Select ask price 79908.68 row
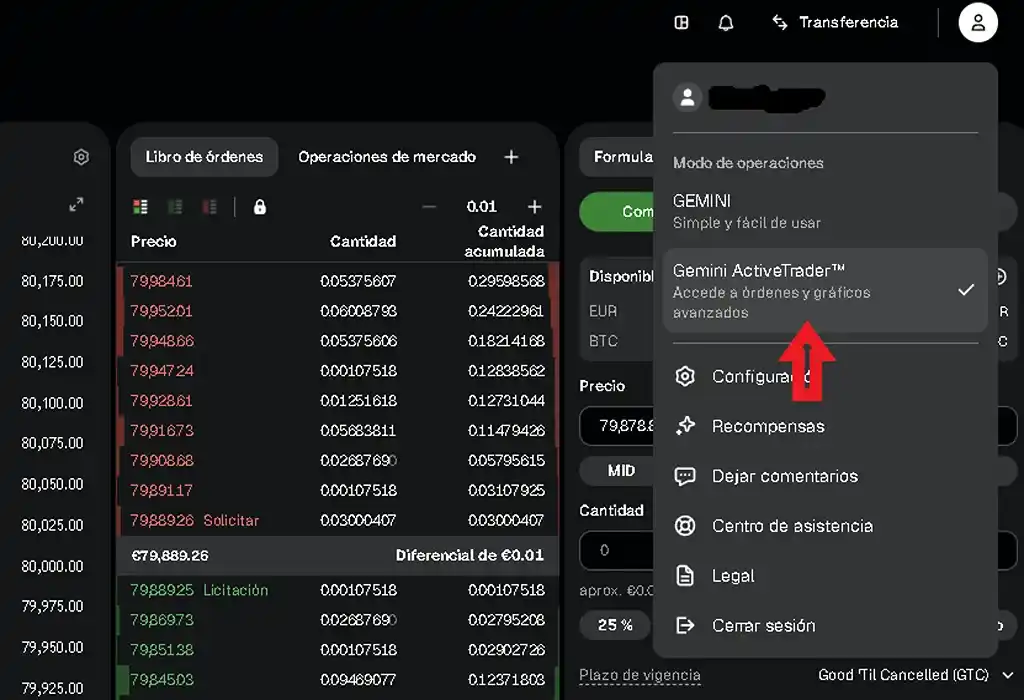The height and width of the screenshot is (700, 1024). click(338, 461)
